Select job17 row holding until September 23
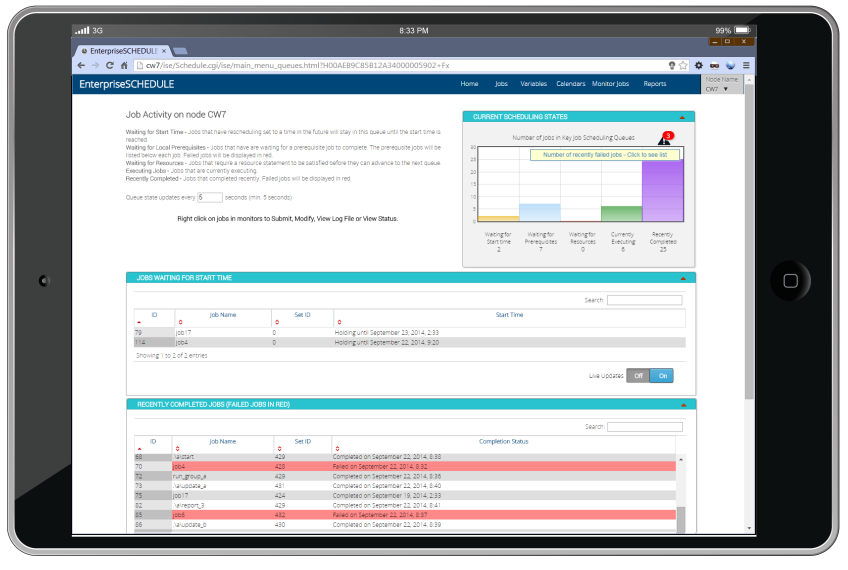This screenshot has height=570, width=848. click(x=409, y=333)
